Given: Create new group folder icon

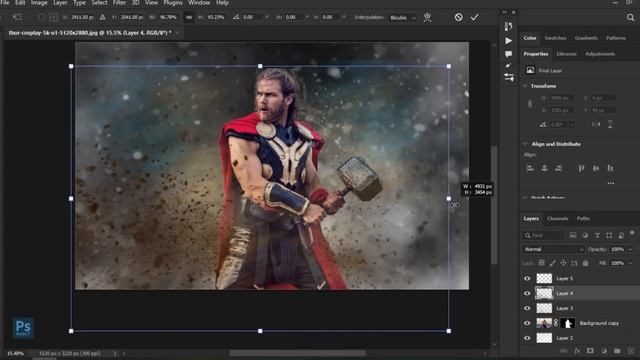Looking at the screenshot, I should pos(617,351).
